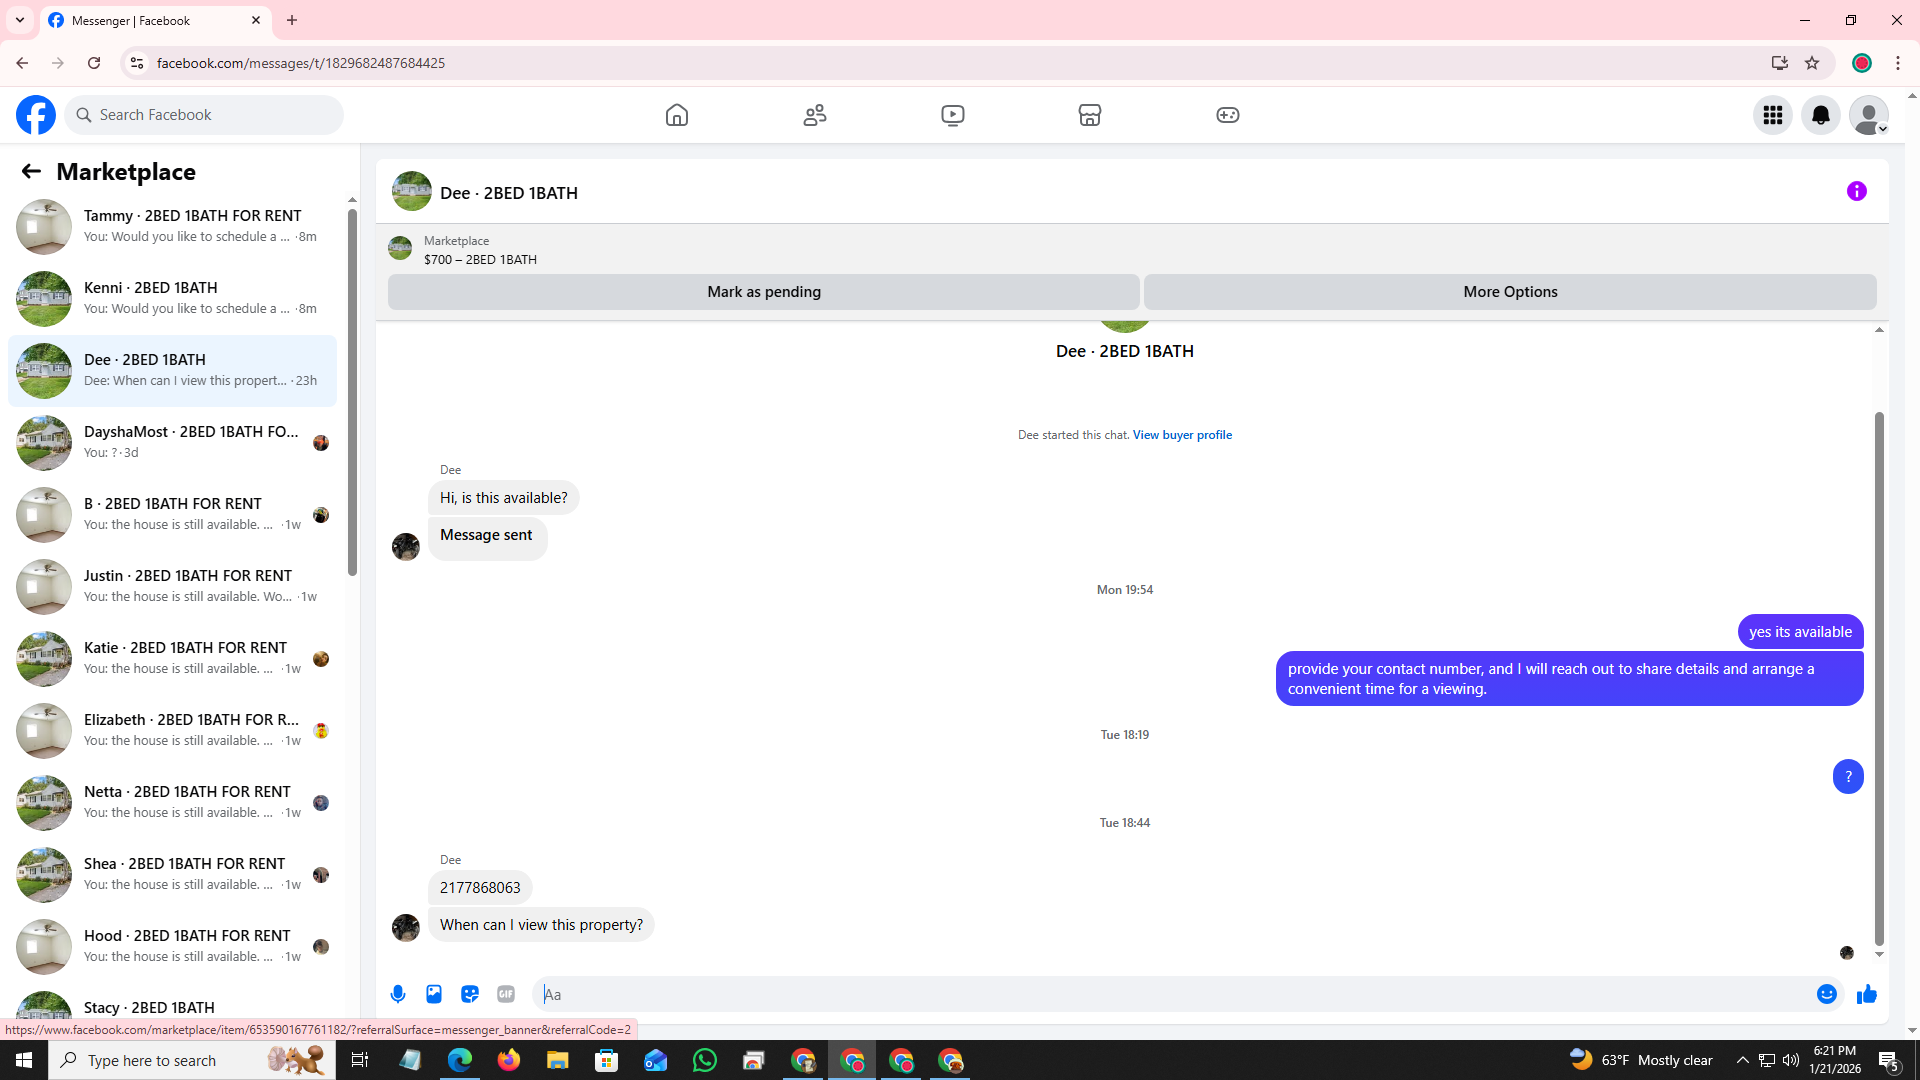Click the message input field
Image resolution: width=1920 pixels, height=1080 pixels.
tap(1170, 994)
